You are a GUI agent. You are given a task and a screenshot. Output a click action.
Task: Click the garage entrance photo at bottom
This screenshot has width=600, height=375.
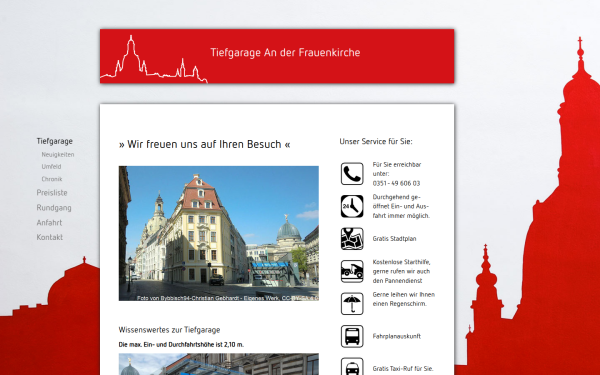click(218, 364)
